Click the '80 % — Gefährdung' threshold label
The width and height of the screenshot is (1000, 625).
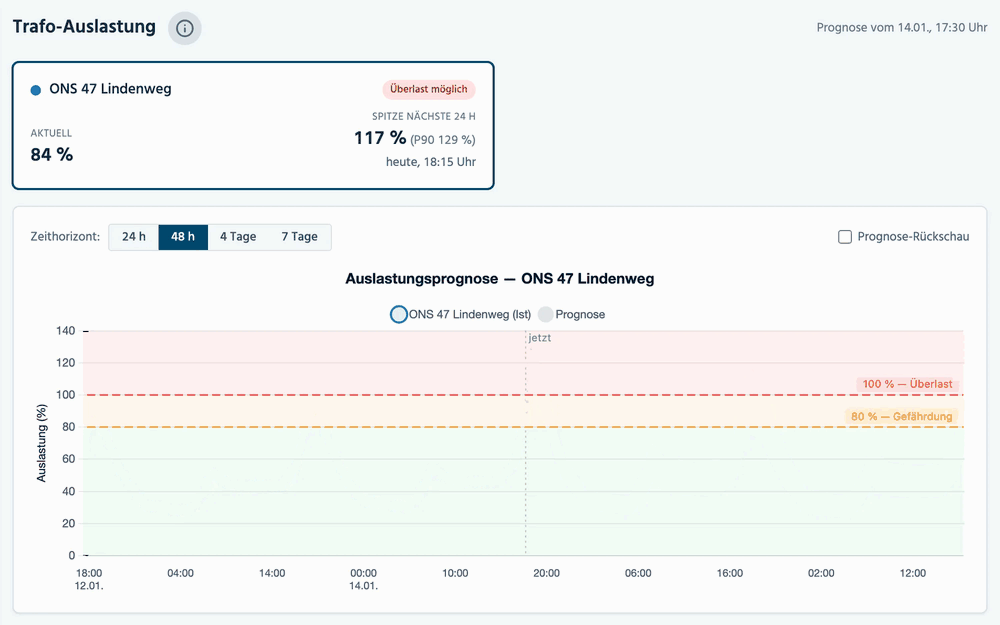pyautogui.click(x=901, y=416)
